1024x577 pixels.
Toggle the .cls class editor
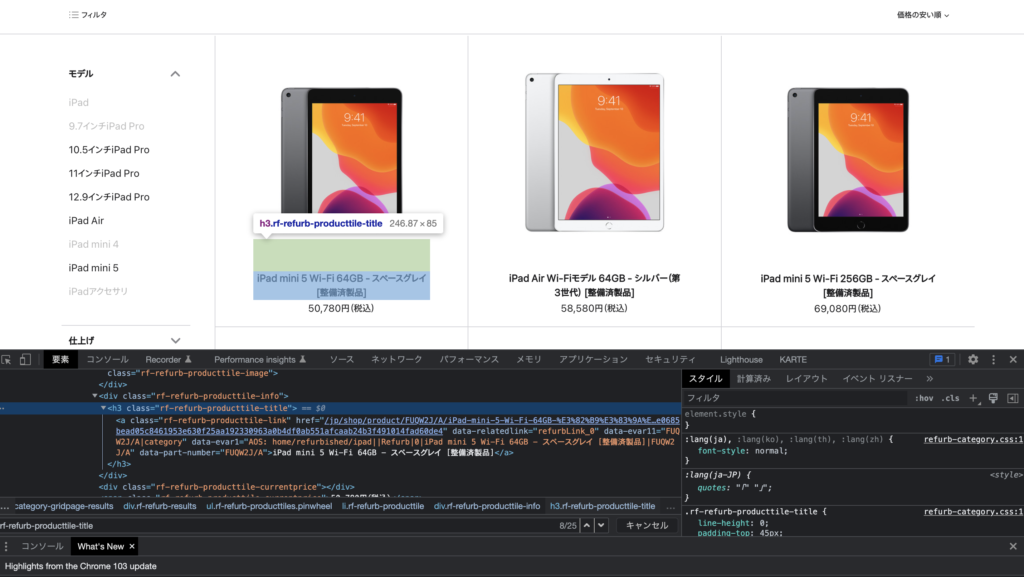(950, 398)
